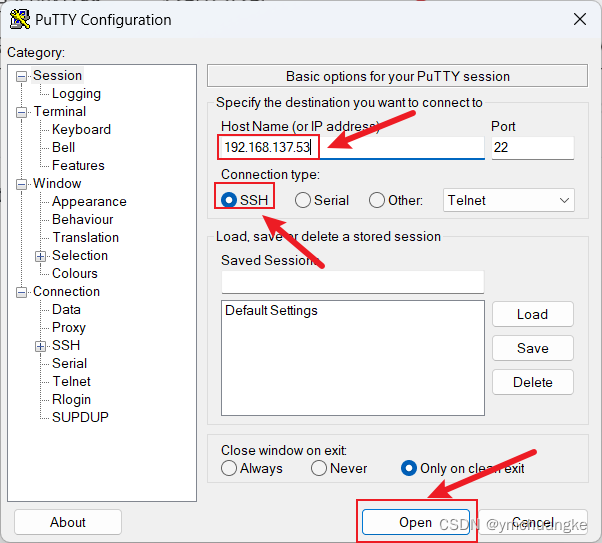Collapse the Terminal tree node
The height and width of the screenshot is (543, 602).
(22, 113)
